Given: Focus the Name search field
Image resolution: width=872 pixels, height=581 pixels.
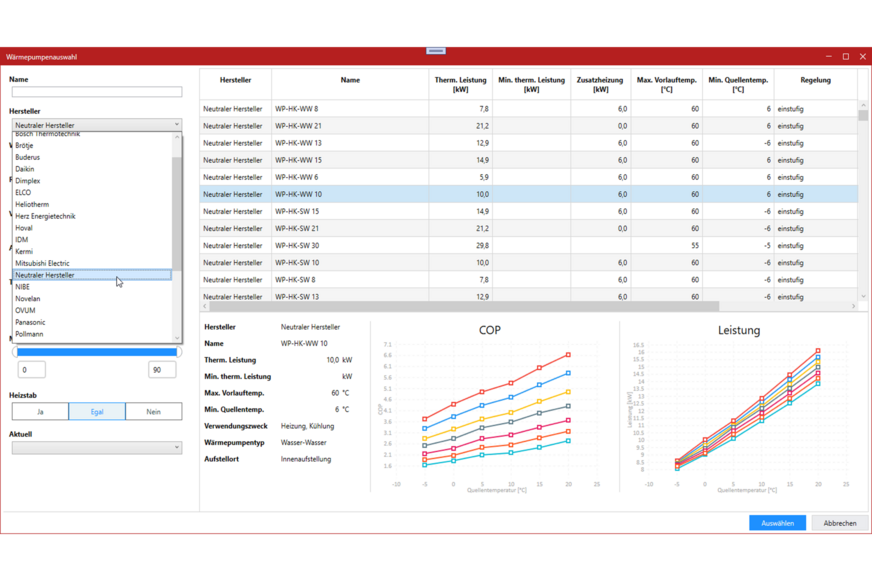Looking at the screenshot, I should [97, 92].
